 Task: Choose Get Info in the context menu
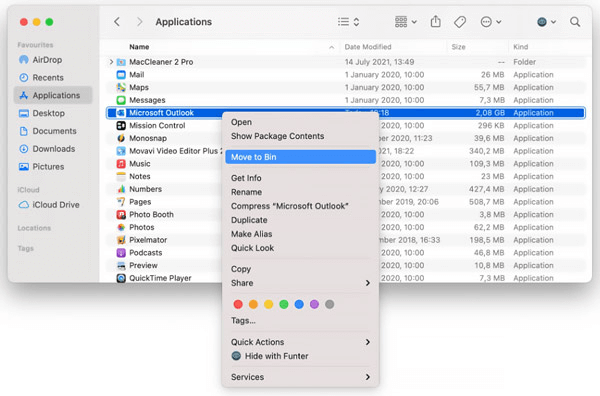(x=300, y=178)
